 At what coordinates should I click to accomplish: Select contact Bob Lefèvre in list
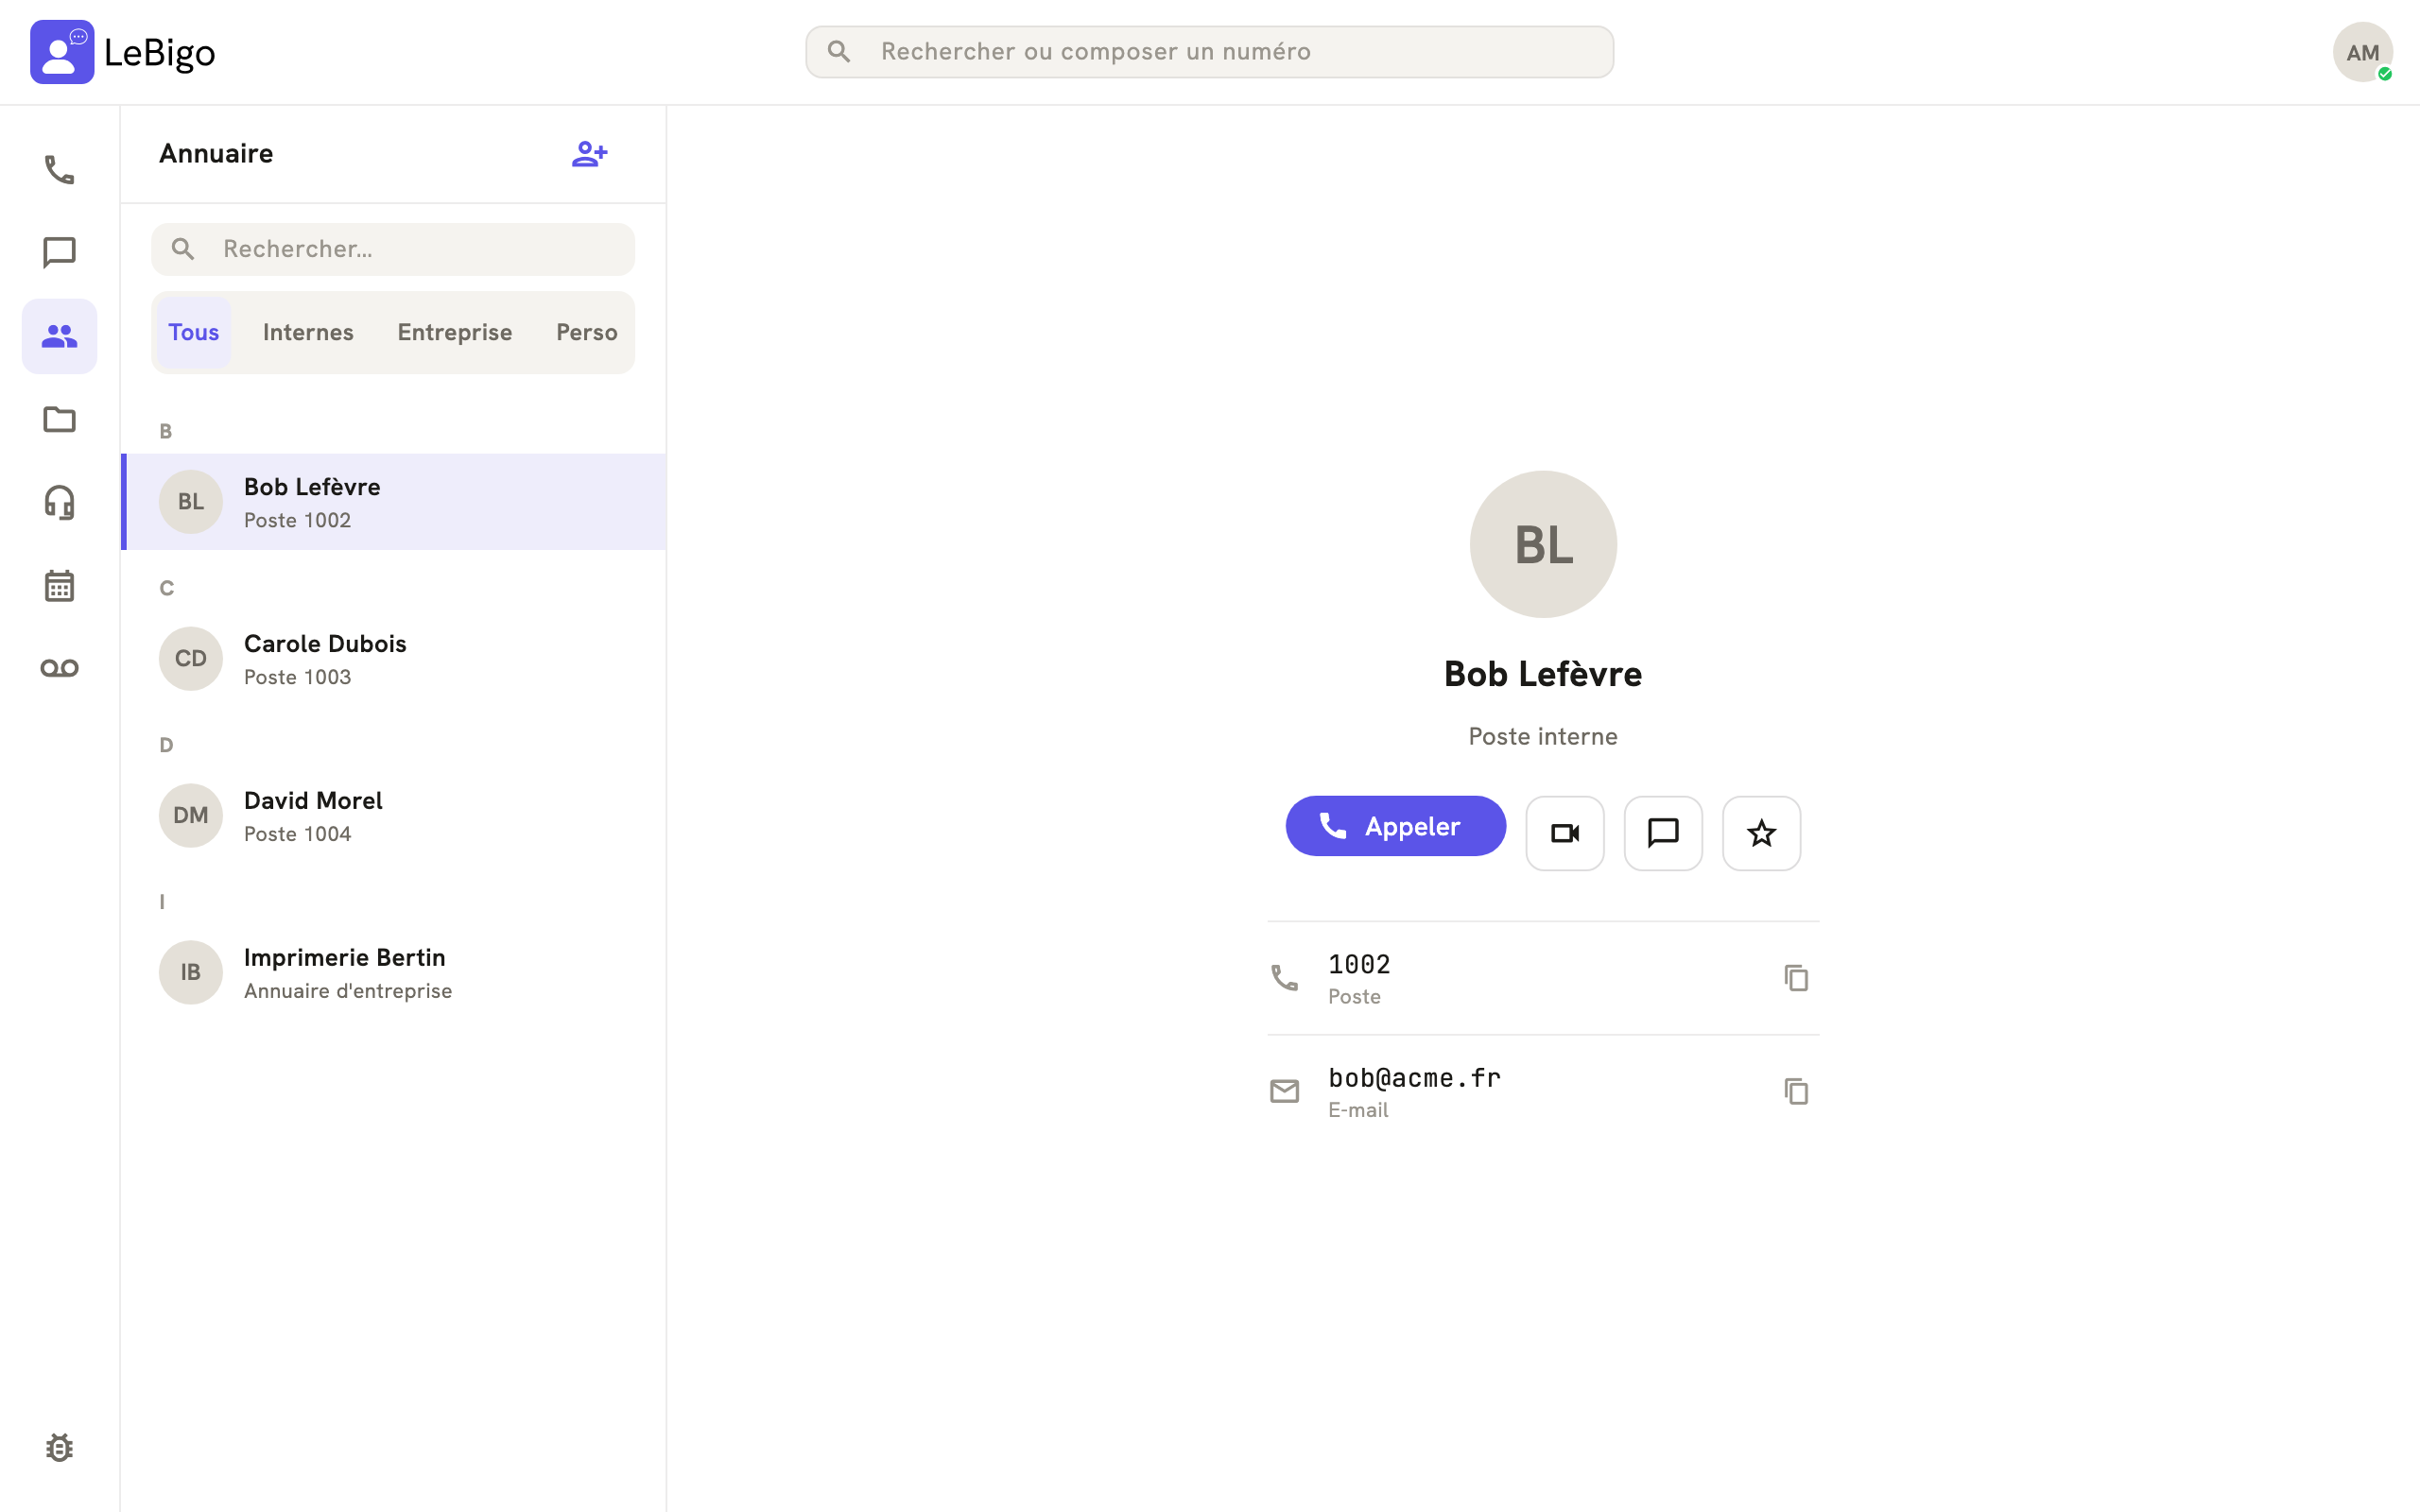tap(394, 502)
